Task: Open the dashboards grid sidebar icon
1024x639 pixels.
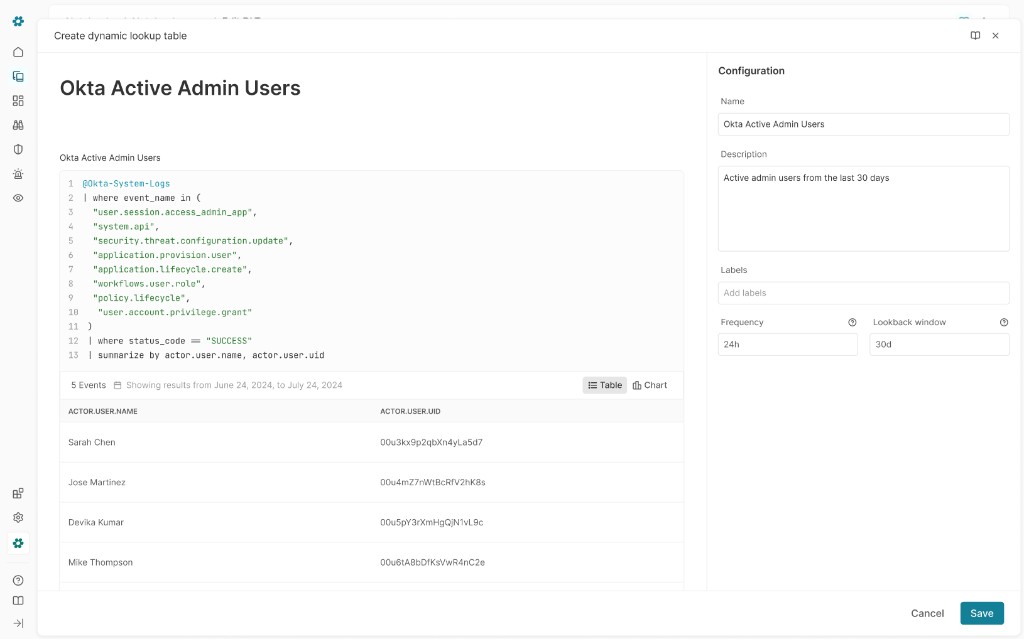Action: click(18, 101)
